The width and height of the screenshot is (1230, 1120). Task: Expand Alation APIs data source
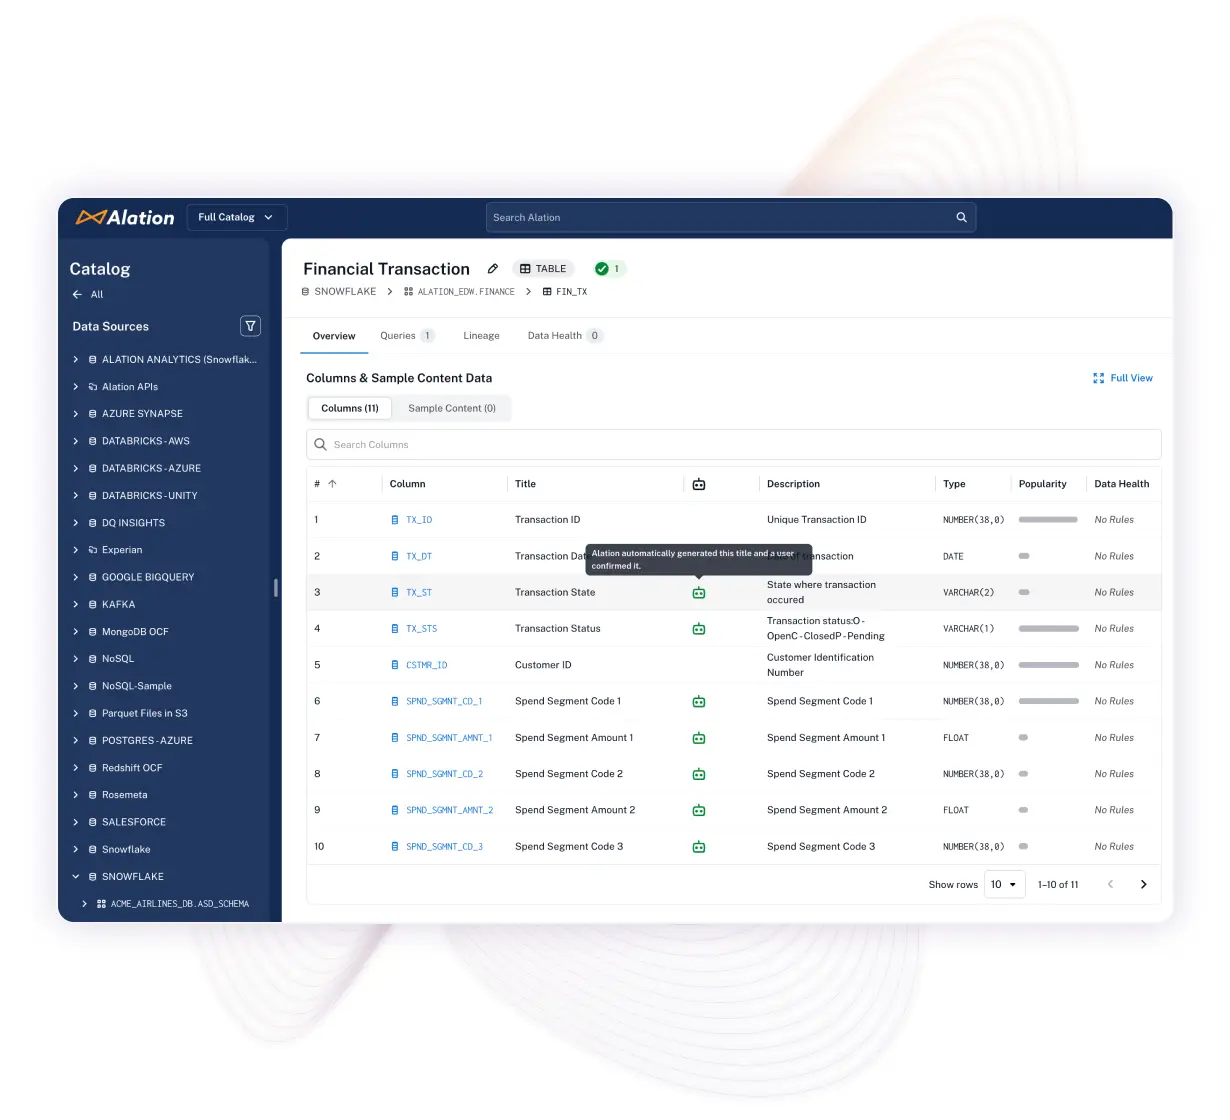pos(76,387)
